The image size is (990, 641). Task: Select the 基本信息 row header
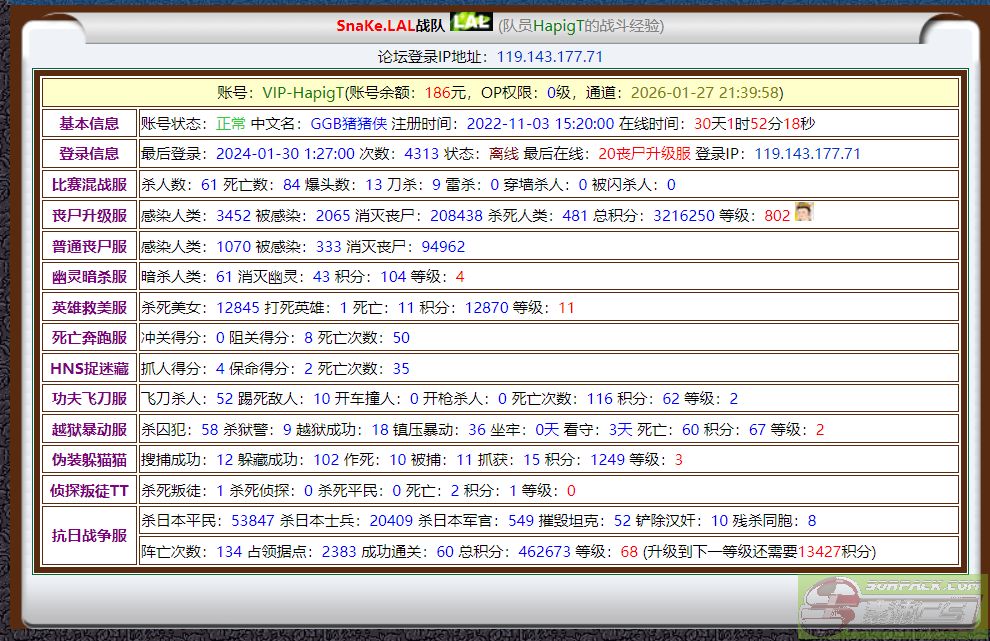tap(89, 124)
